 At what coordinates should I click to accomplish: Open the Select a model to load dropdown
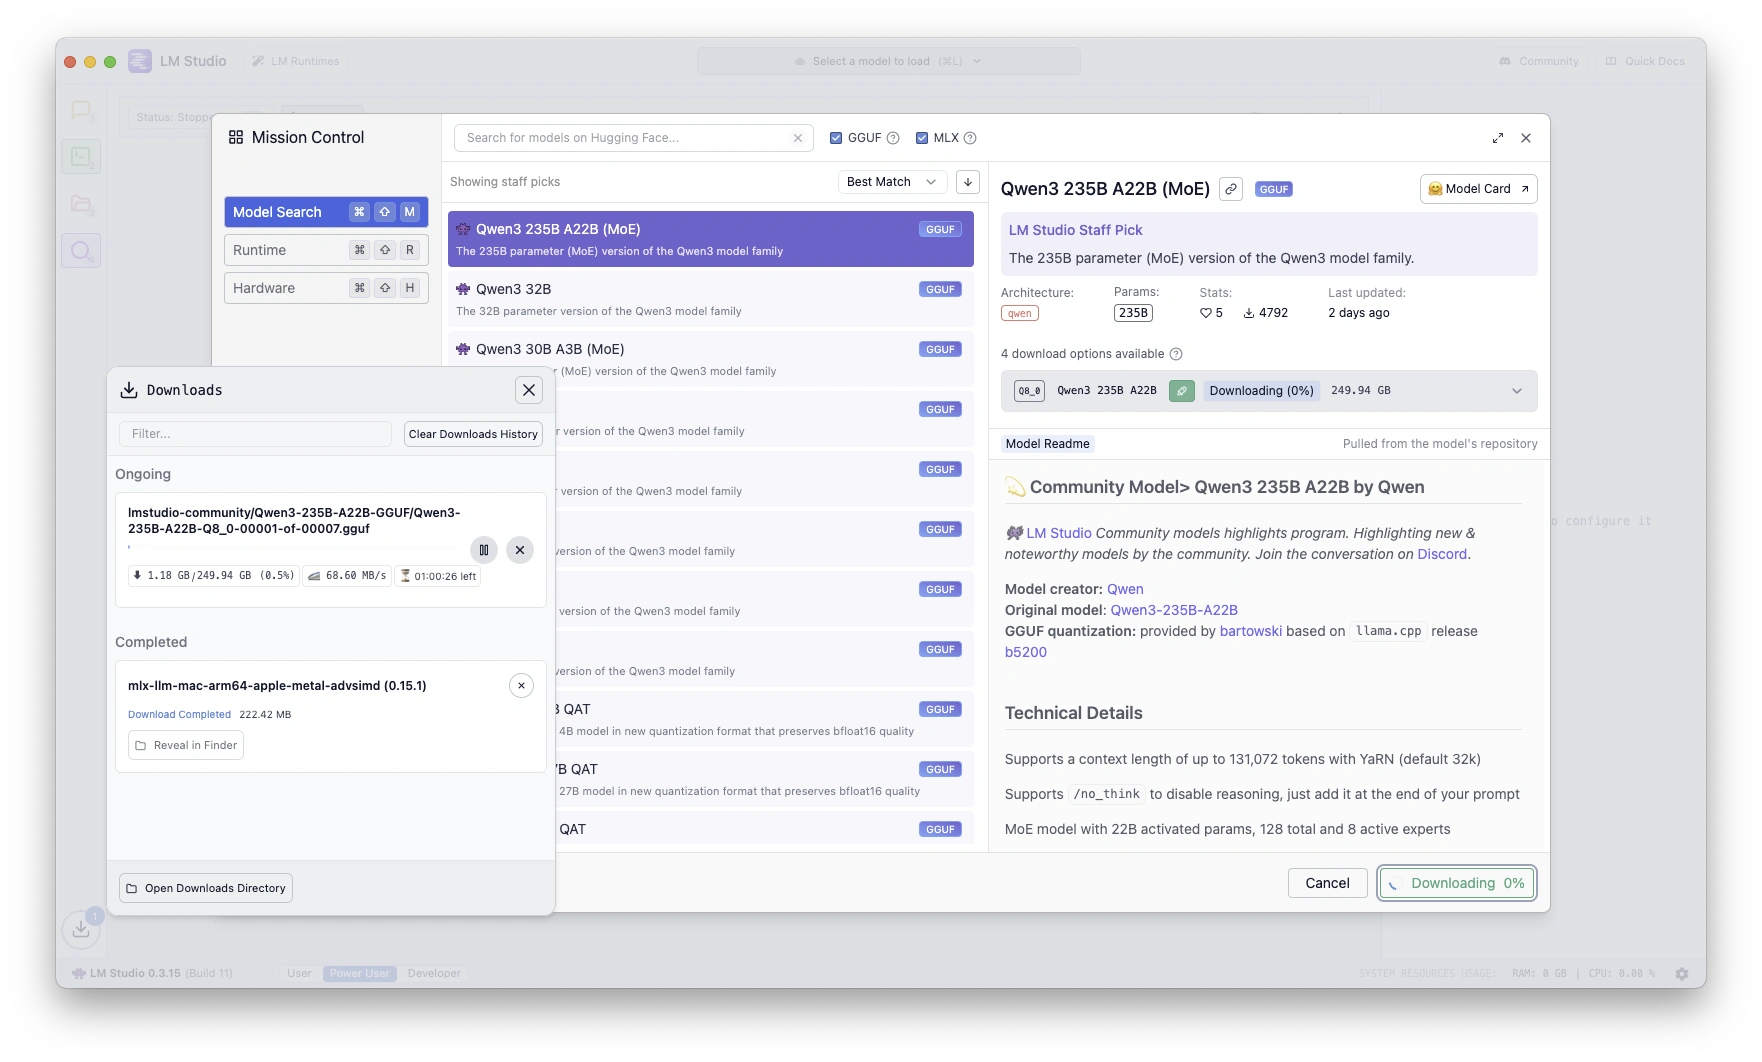[888, 61]
